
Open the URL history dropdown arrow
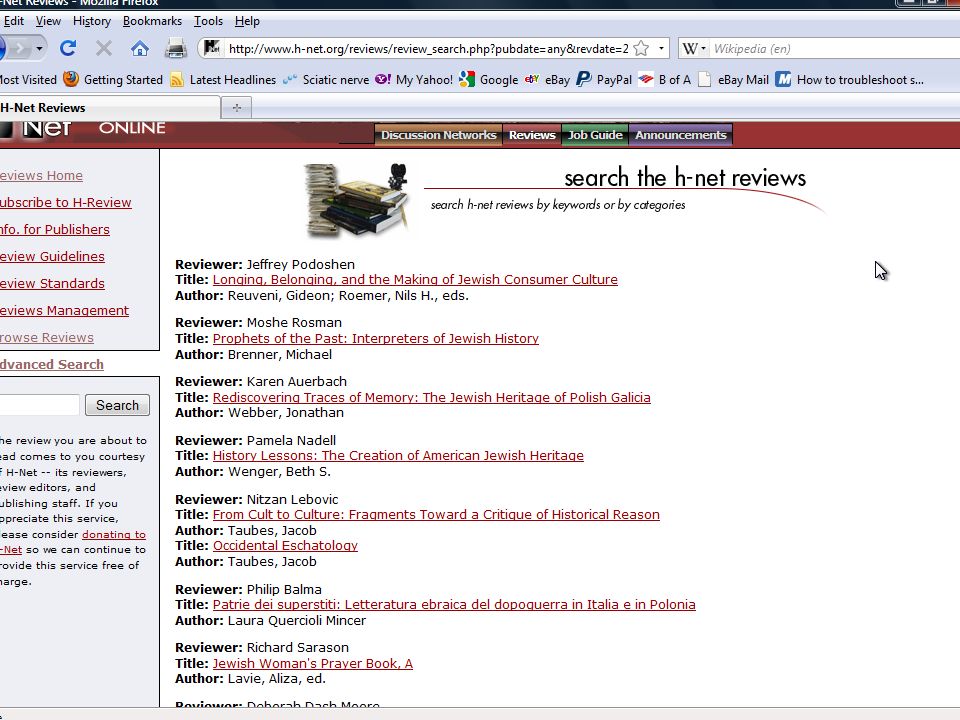[661, 48]
